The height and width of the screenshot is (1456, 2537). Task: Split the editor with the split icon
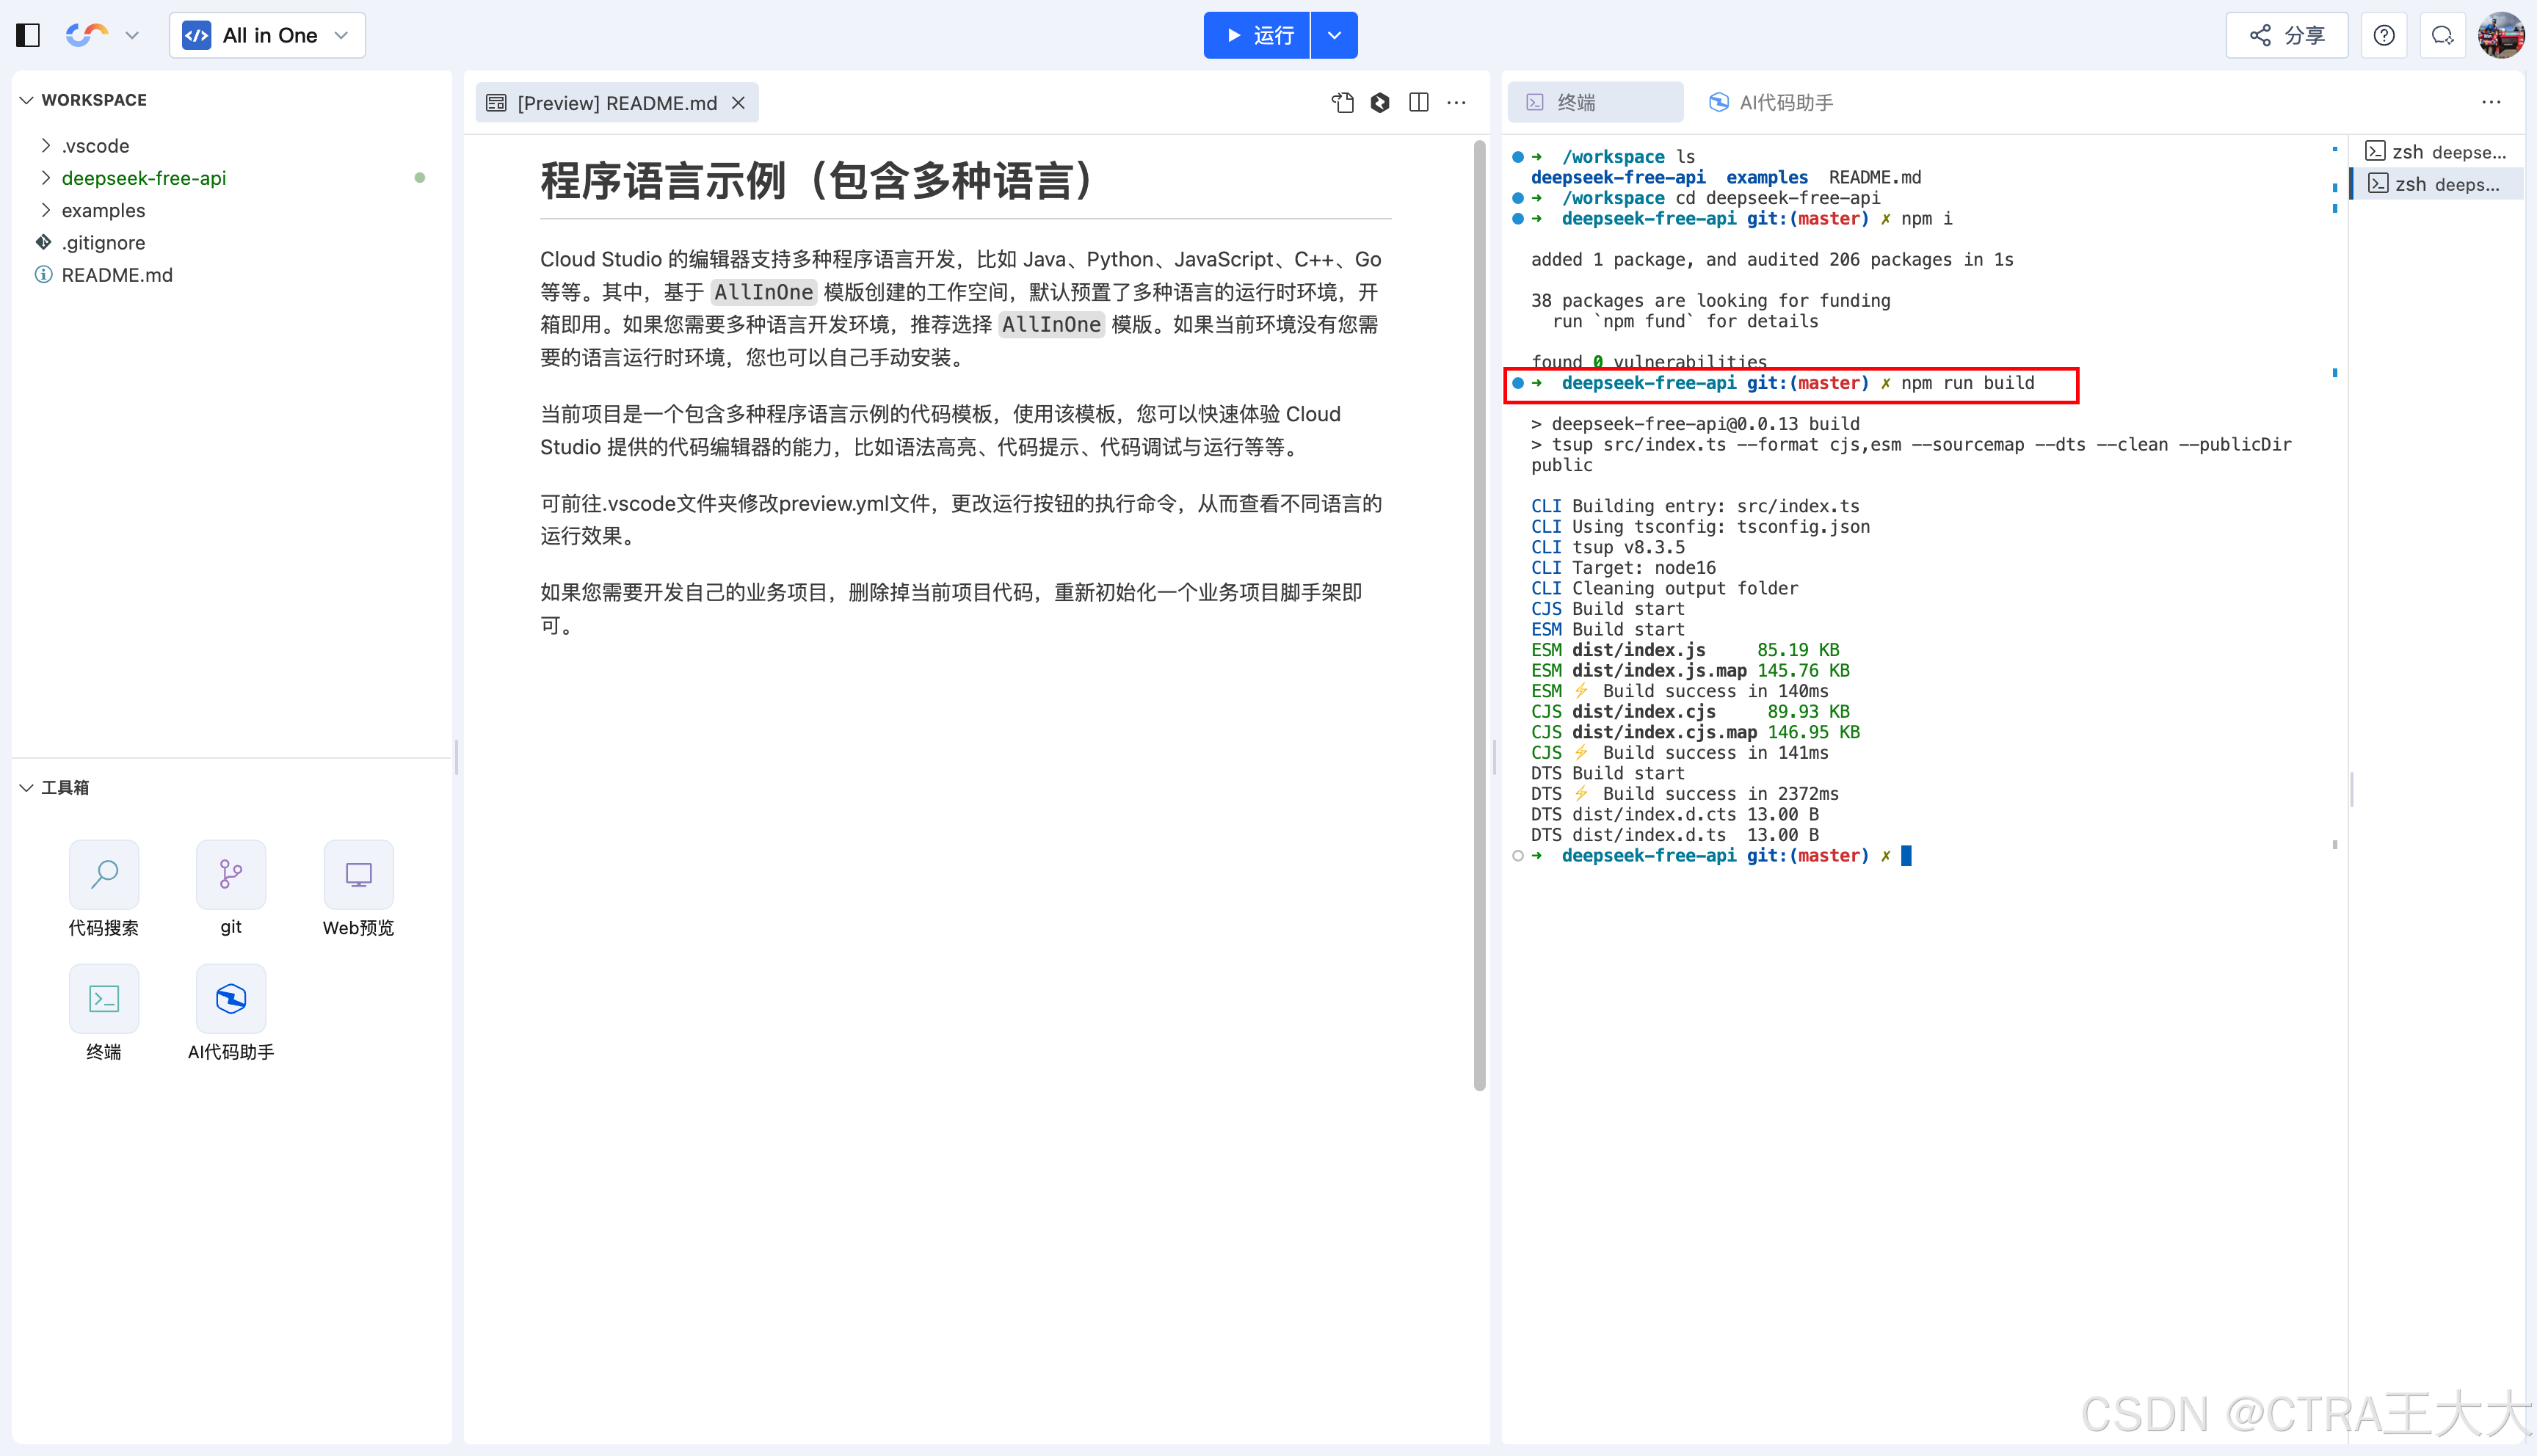pyautogui.click(x=1418, y=103)
